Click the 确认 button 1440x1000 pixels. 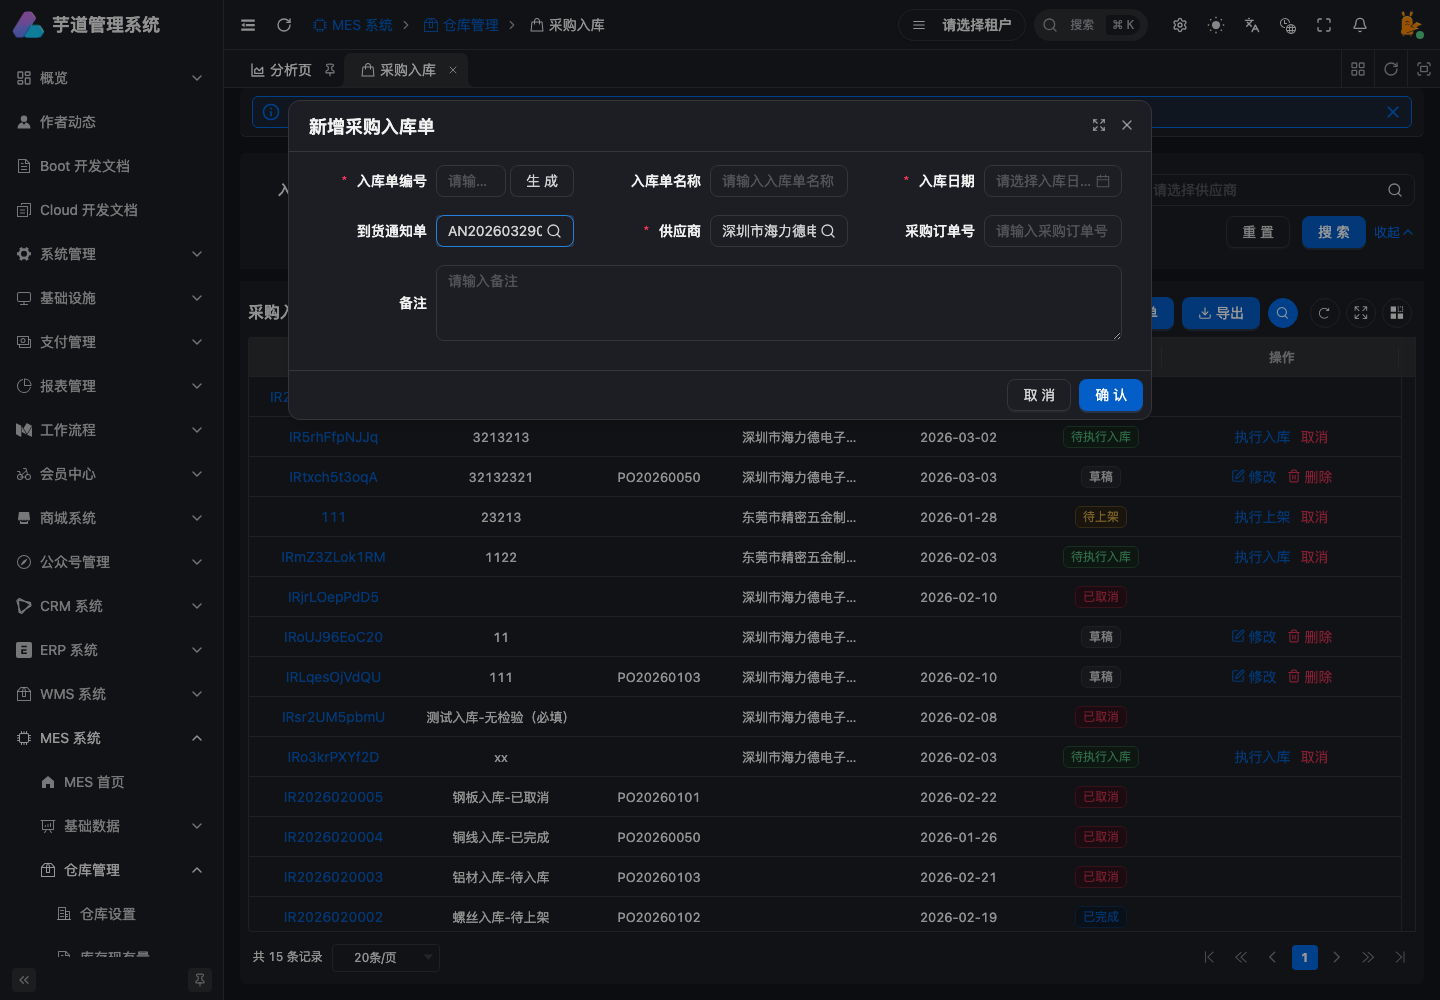click(1111, 395)
